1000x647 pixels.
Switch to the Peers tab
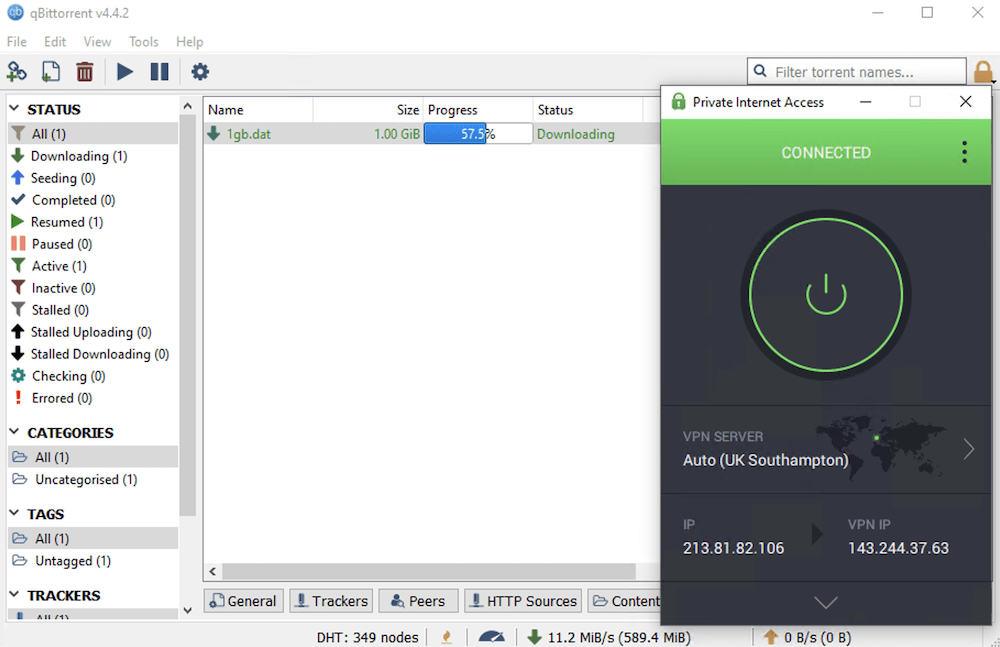pos(418,600)
